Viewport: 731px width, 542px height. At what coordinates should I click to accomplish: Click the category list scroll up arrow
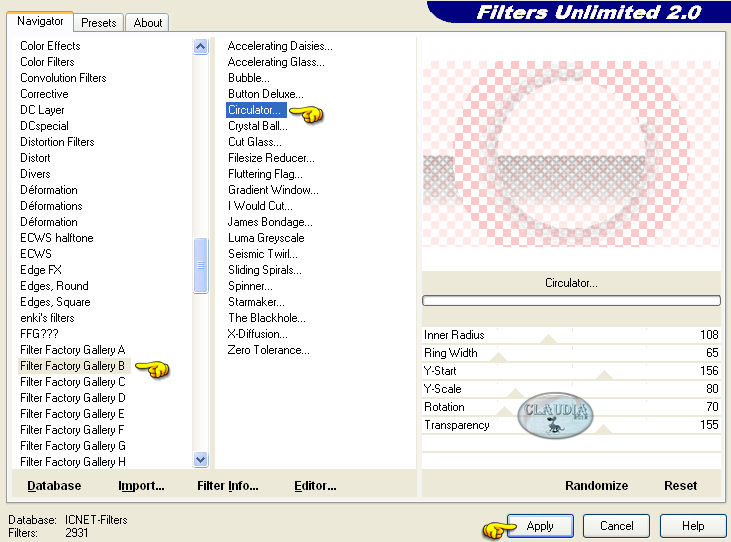click(200, 46)
